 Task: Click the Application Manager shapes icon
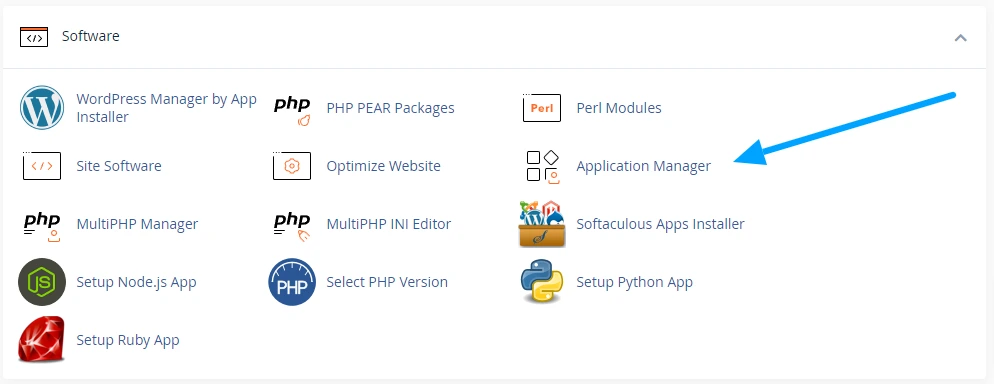pos(543,167)
